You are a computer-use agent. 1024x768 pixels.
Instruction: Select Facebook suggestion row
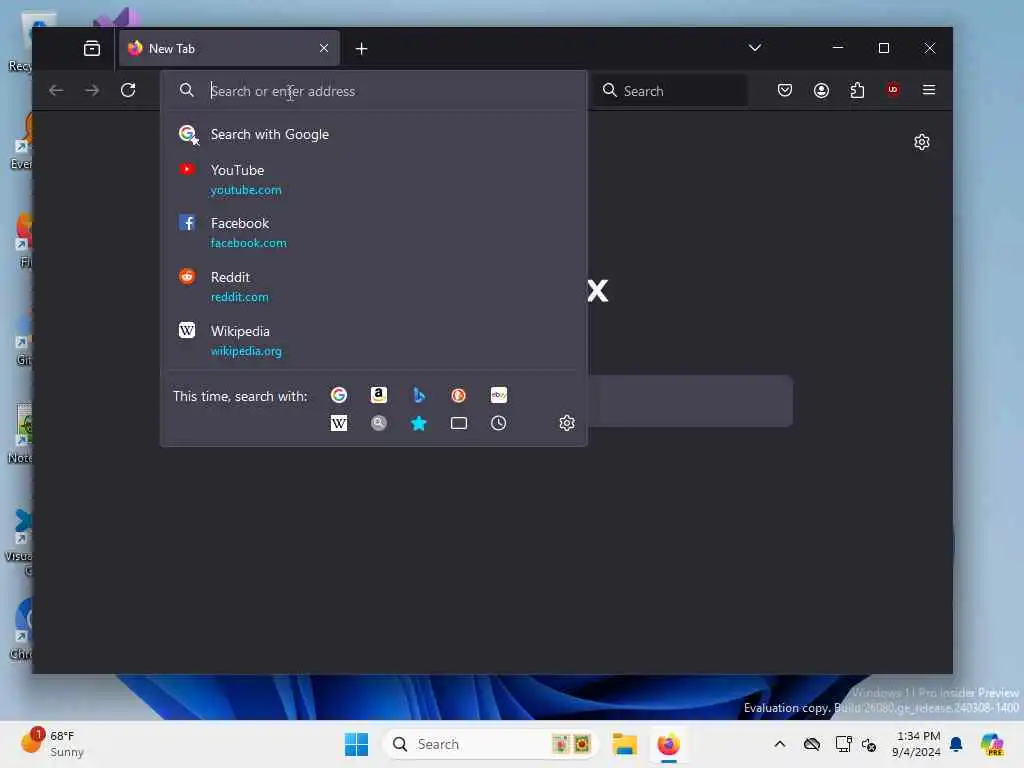[x=374, y=232]
